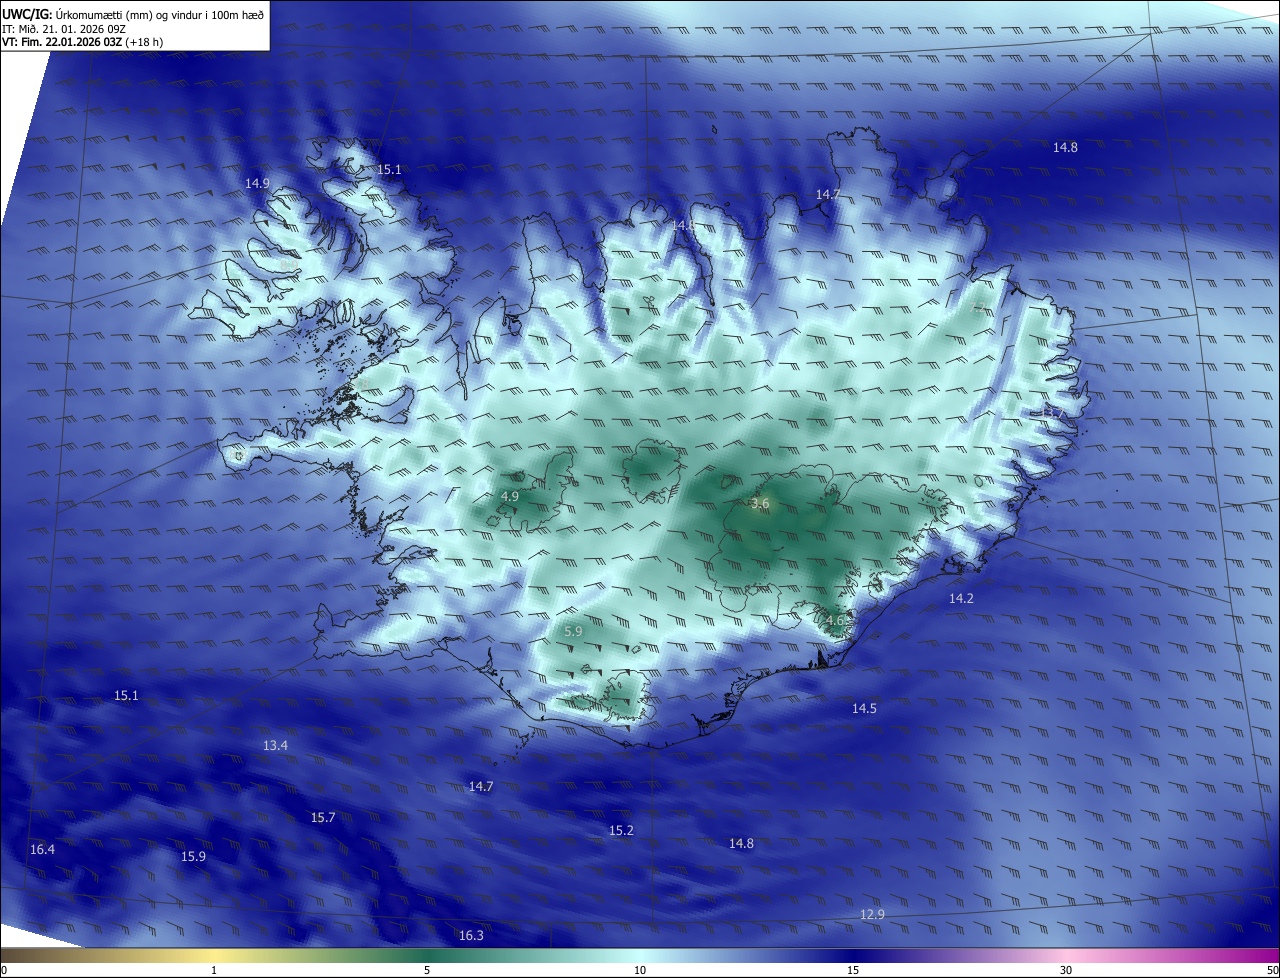Click the initial time line 'IT: Mið. 21. 01. 2026 09Z'
Viewport: 1280px width, 978px height.
[64, 28]
